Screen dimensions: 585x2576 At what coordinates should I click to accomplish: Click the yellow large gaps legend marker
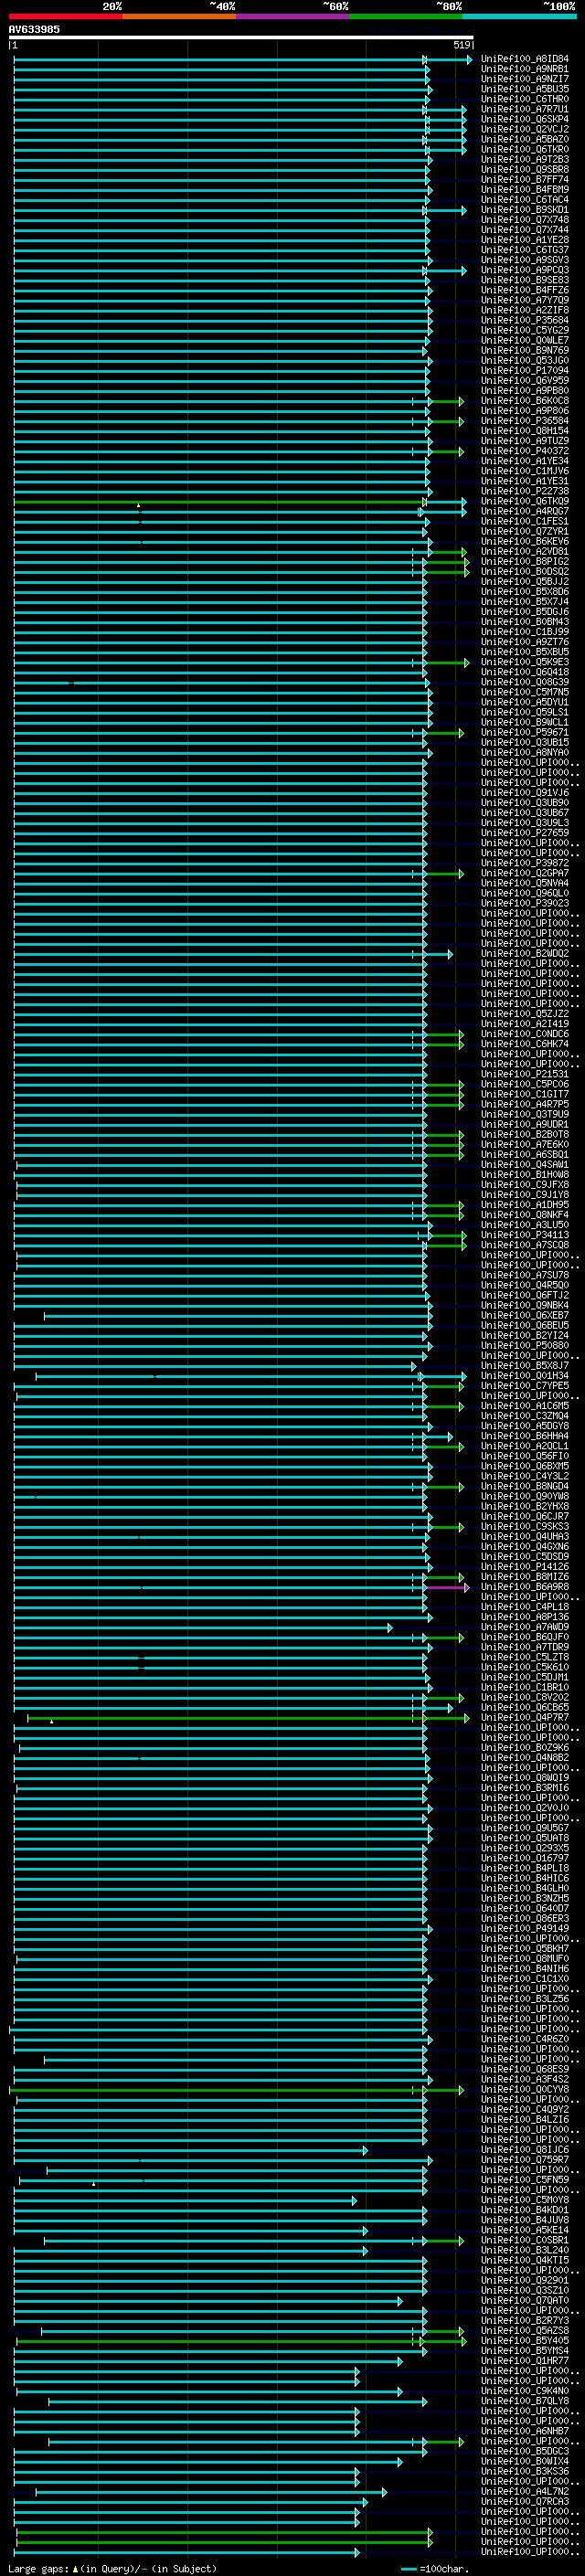click(75, 2568)
